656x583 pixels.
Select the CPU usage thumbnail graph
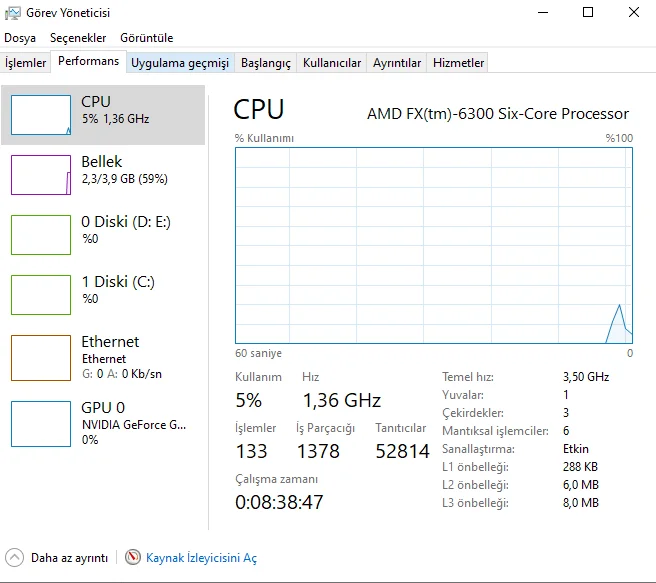(41, 115)
